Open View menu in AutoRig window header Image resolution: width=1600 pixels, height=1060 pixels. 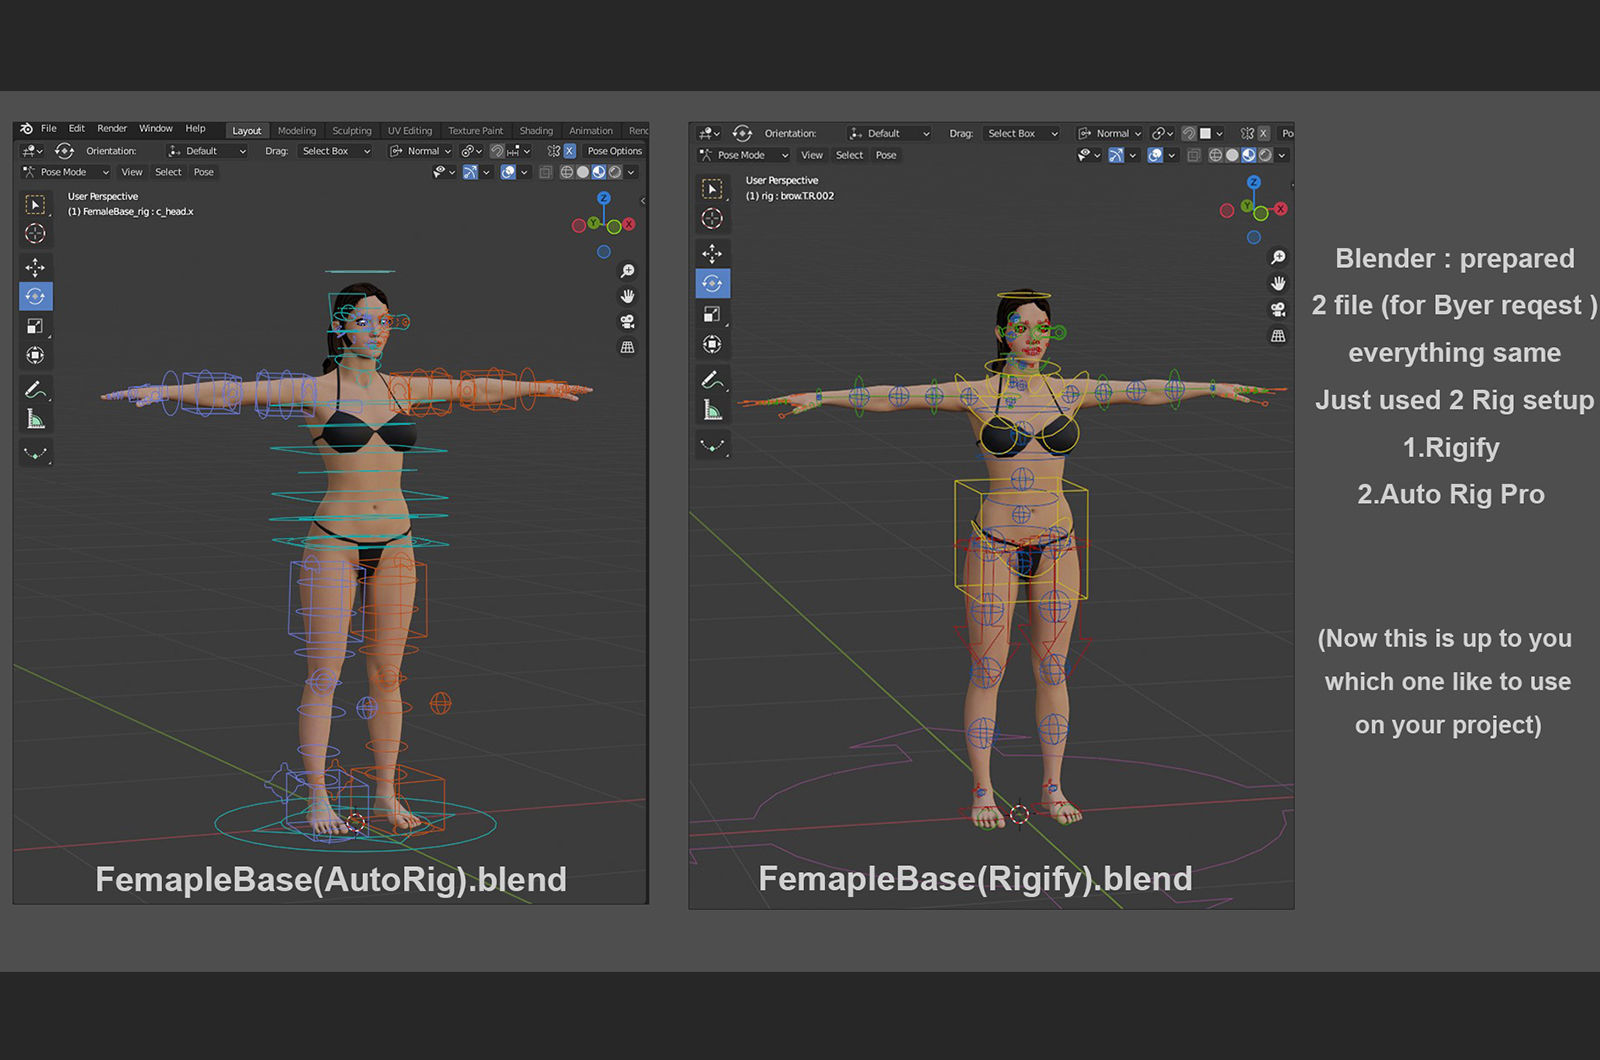pos(132,172)
